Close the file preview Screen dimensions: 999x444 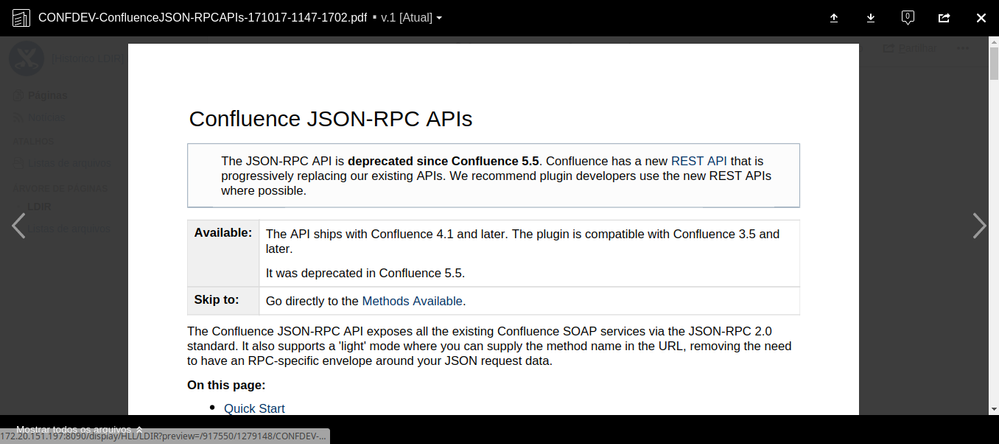point(981,18)
